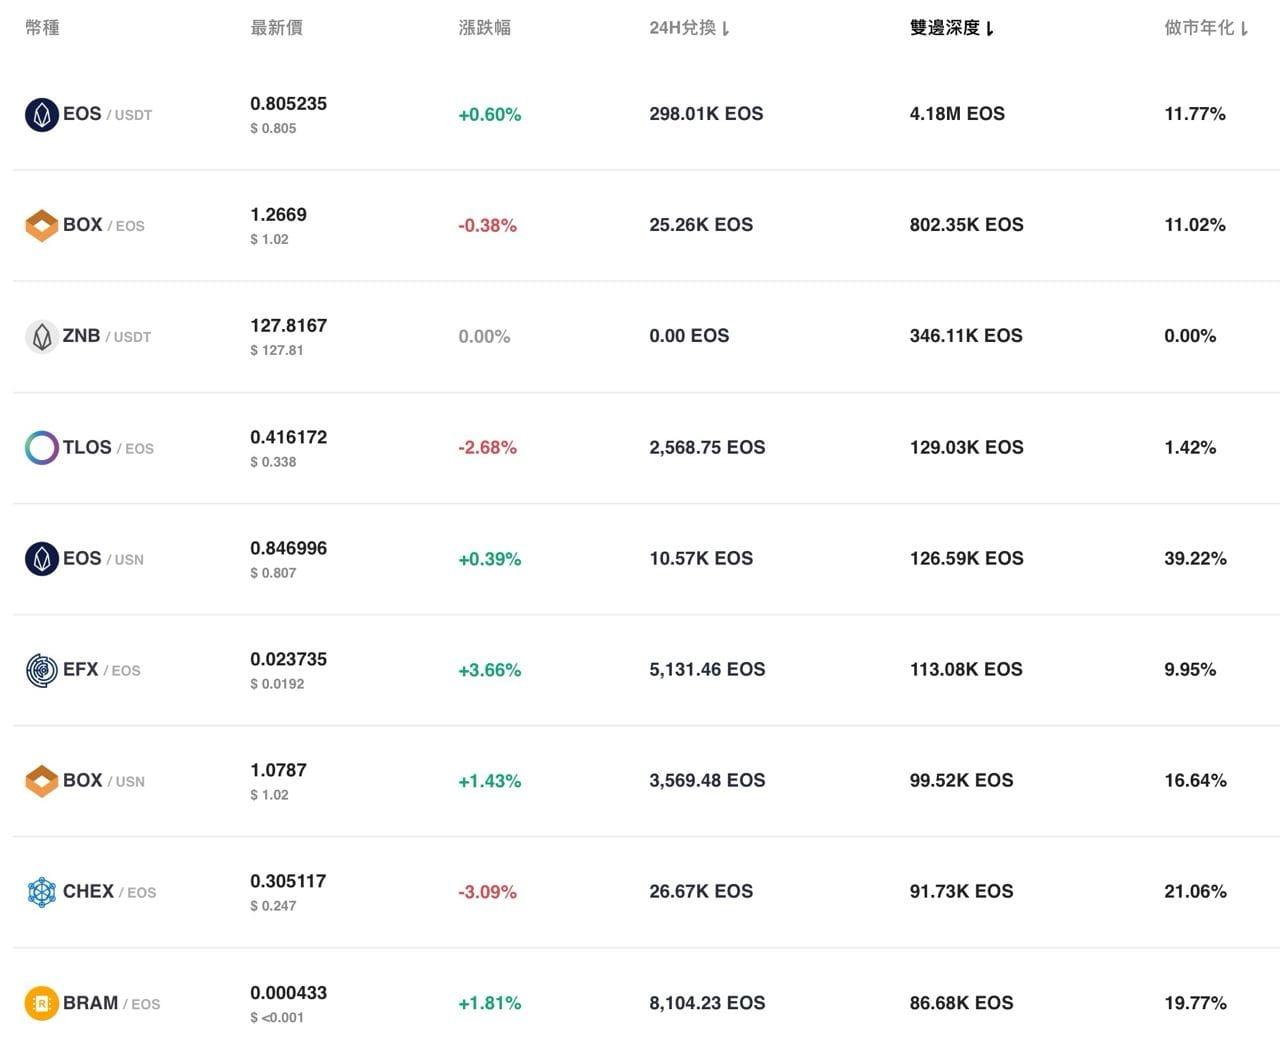Click the ZNB coin icon
Screen dimensions: 1280x1038
(x=42, y=336)
